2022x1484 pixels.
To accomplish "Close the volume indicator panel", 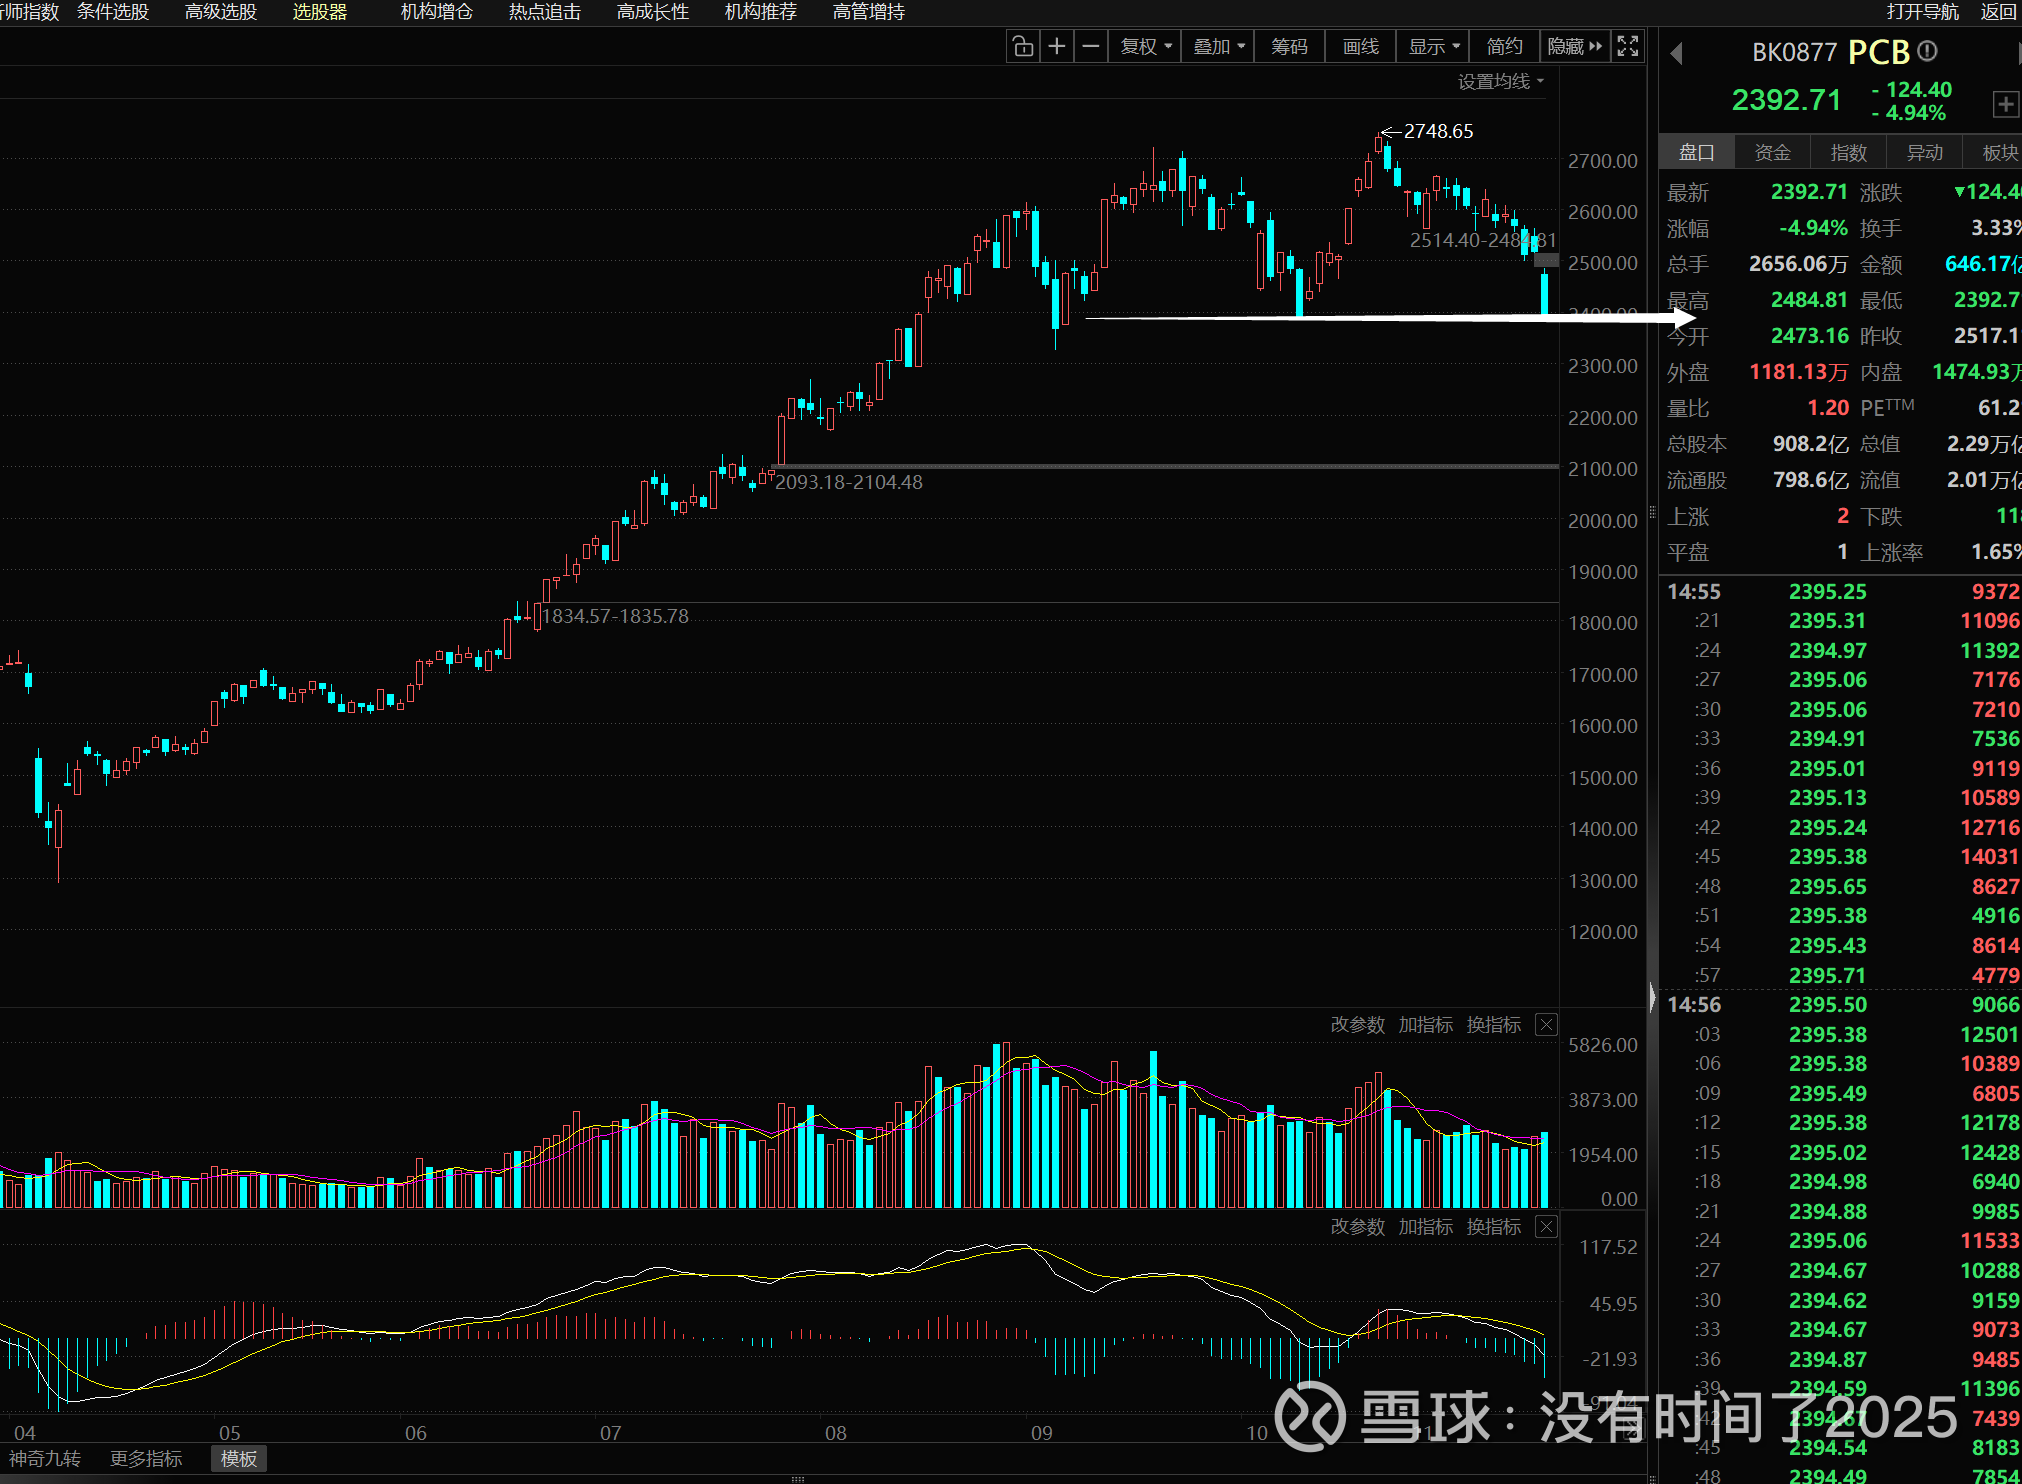I will coord(1546,1024).
